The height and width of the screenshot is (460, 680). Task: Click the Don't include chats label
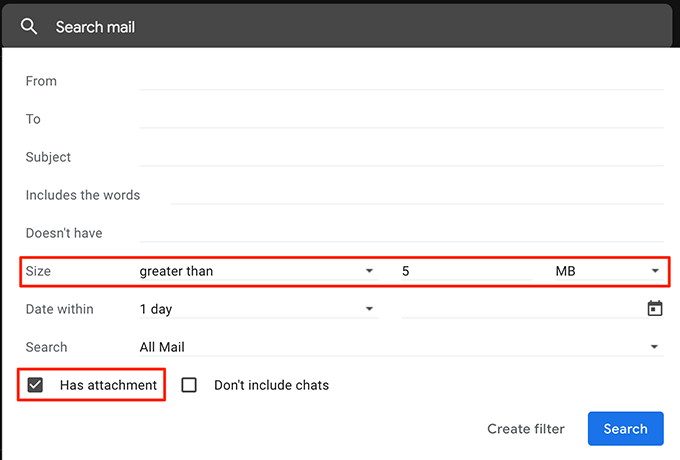271,385
